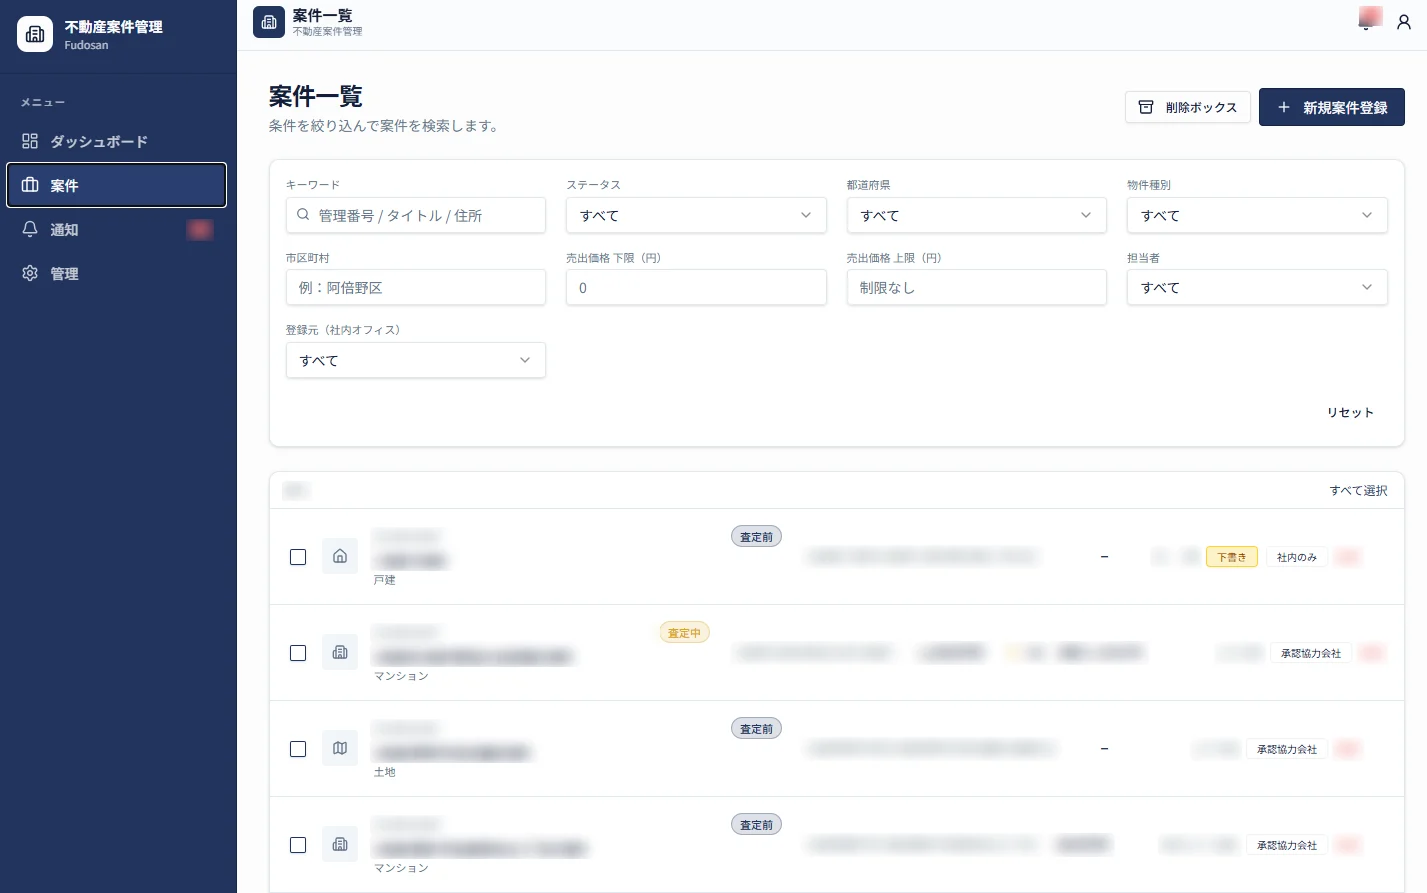Screen dimensions: 1427x893
Task: Expand the 登録元(社内オフィス) dropdown
Action: tap(416, 360)
